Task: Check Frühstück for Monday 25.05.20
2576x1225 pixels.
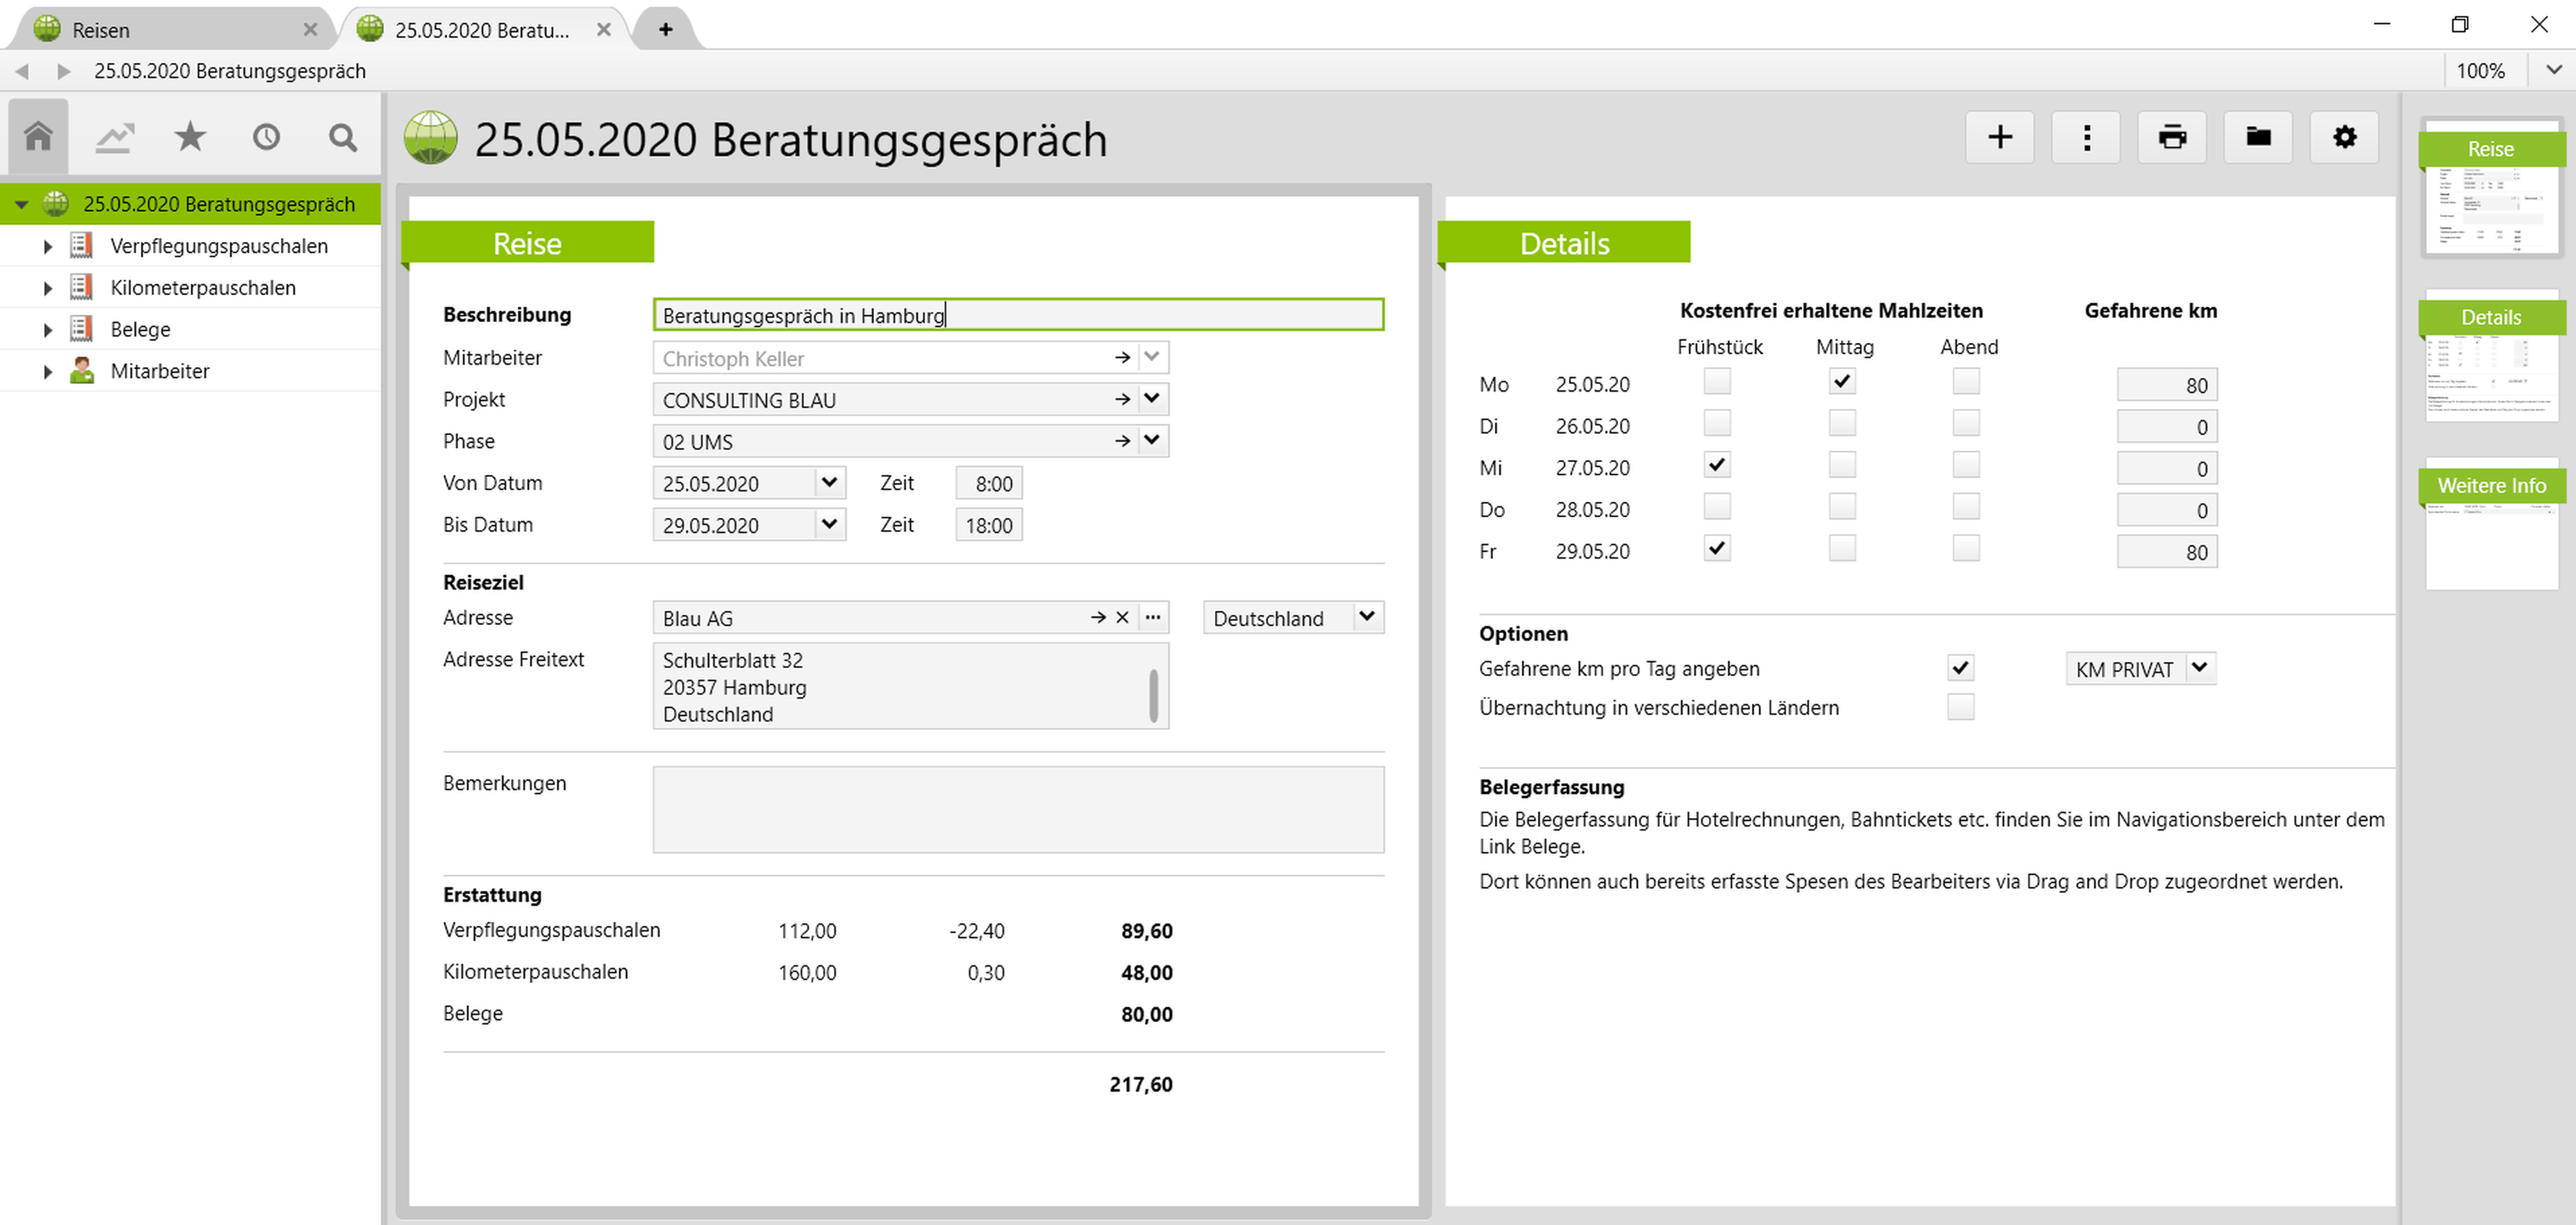Action: coord(1717,381)
